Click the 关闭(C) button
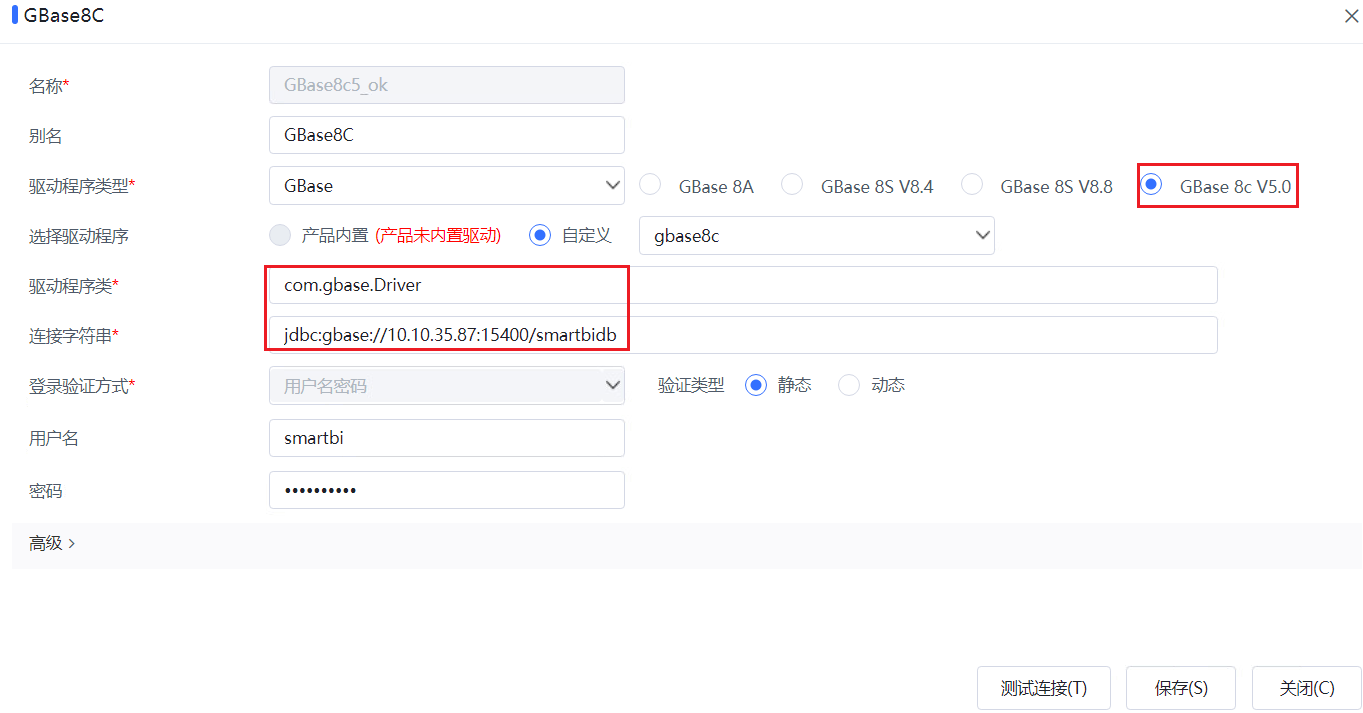 click(x=1307, y=688)
